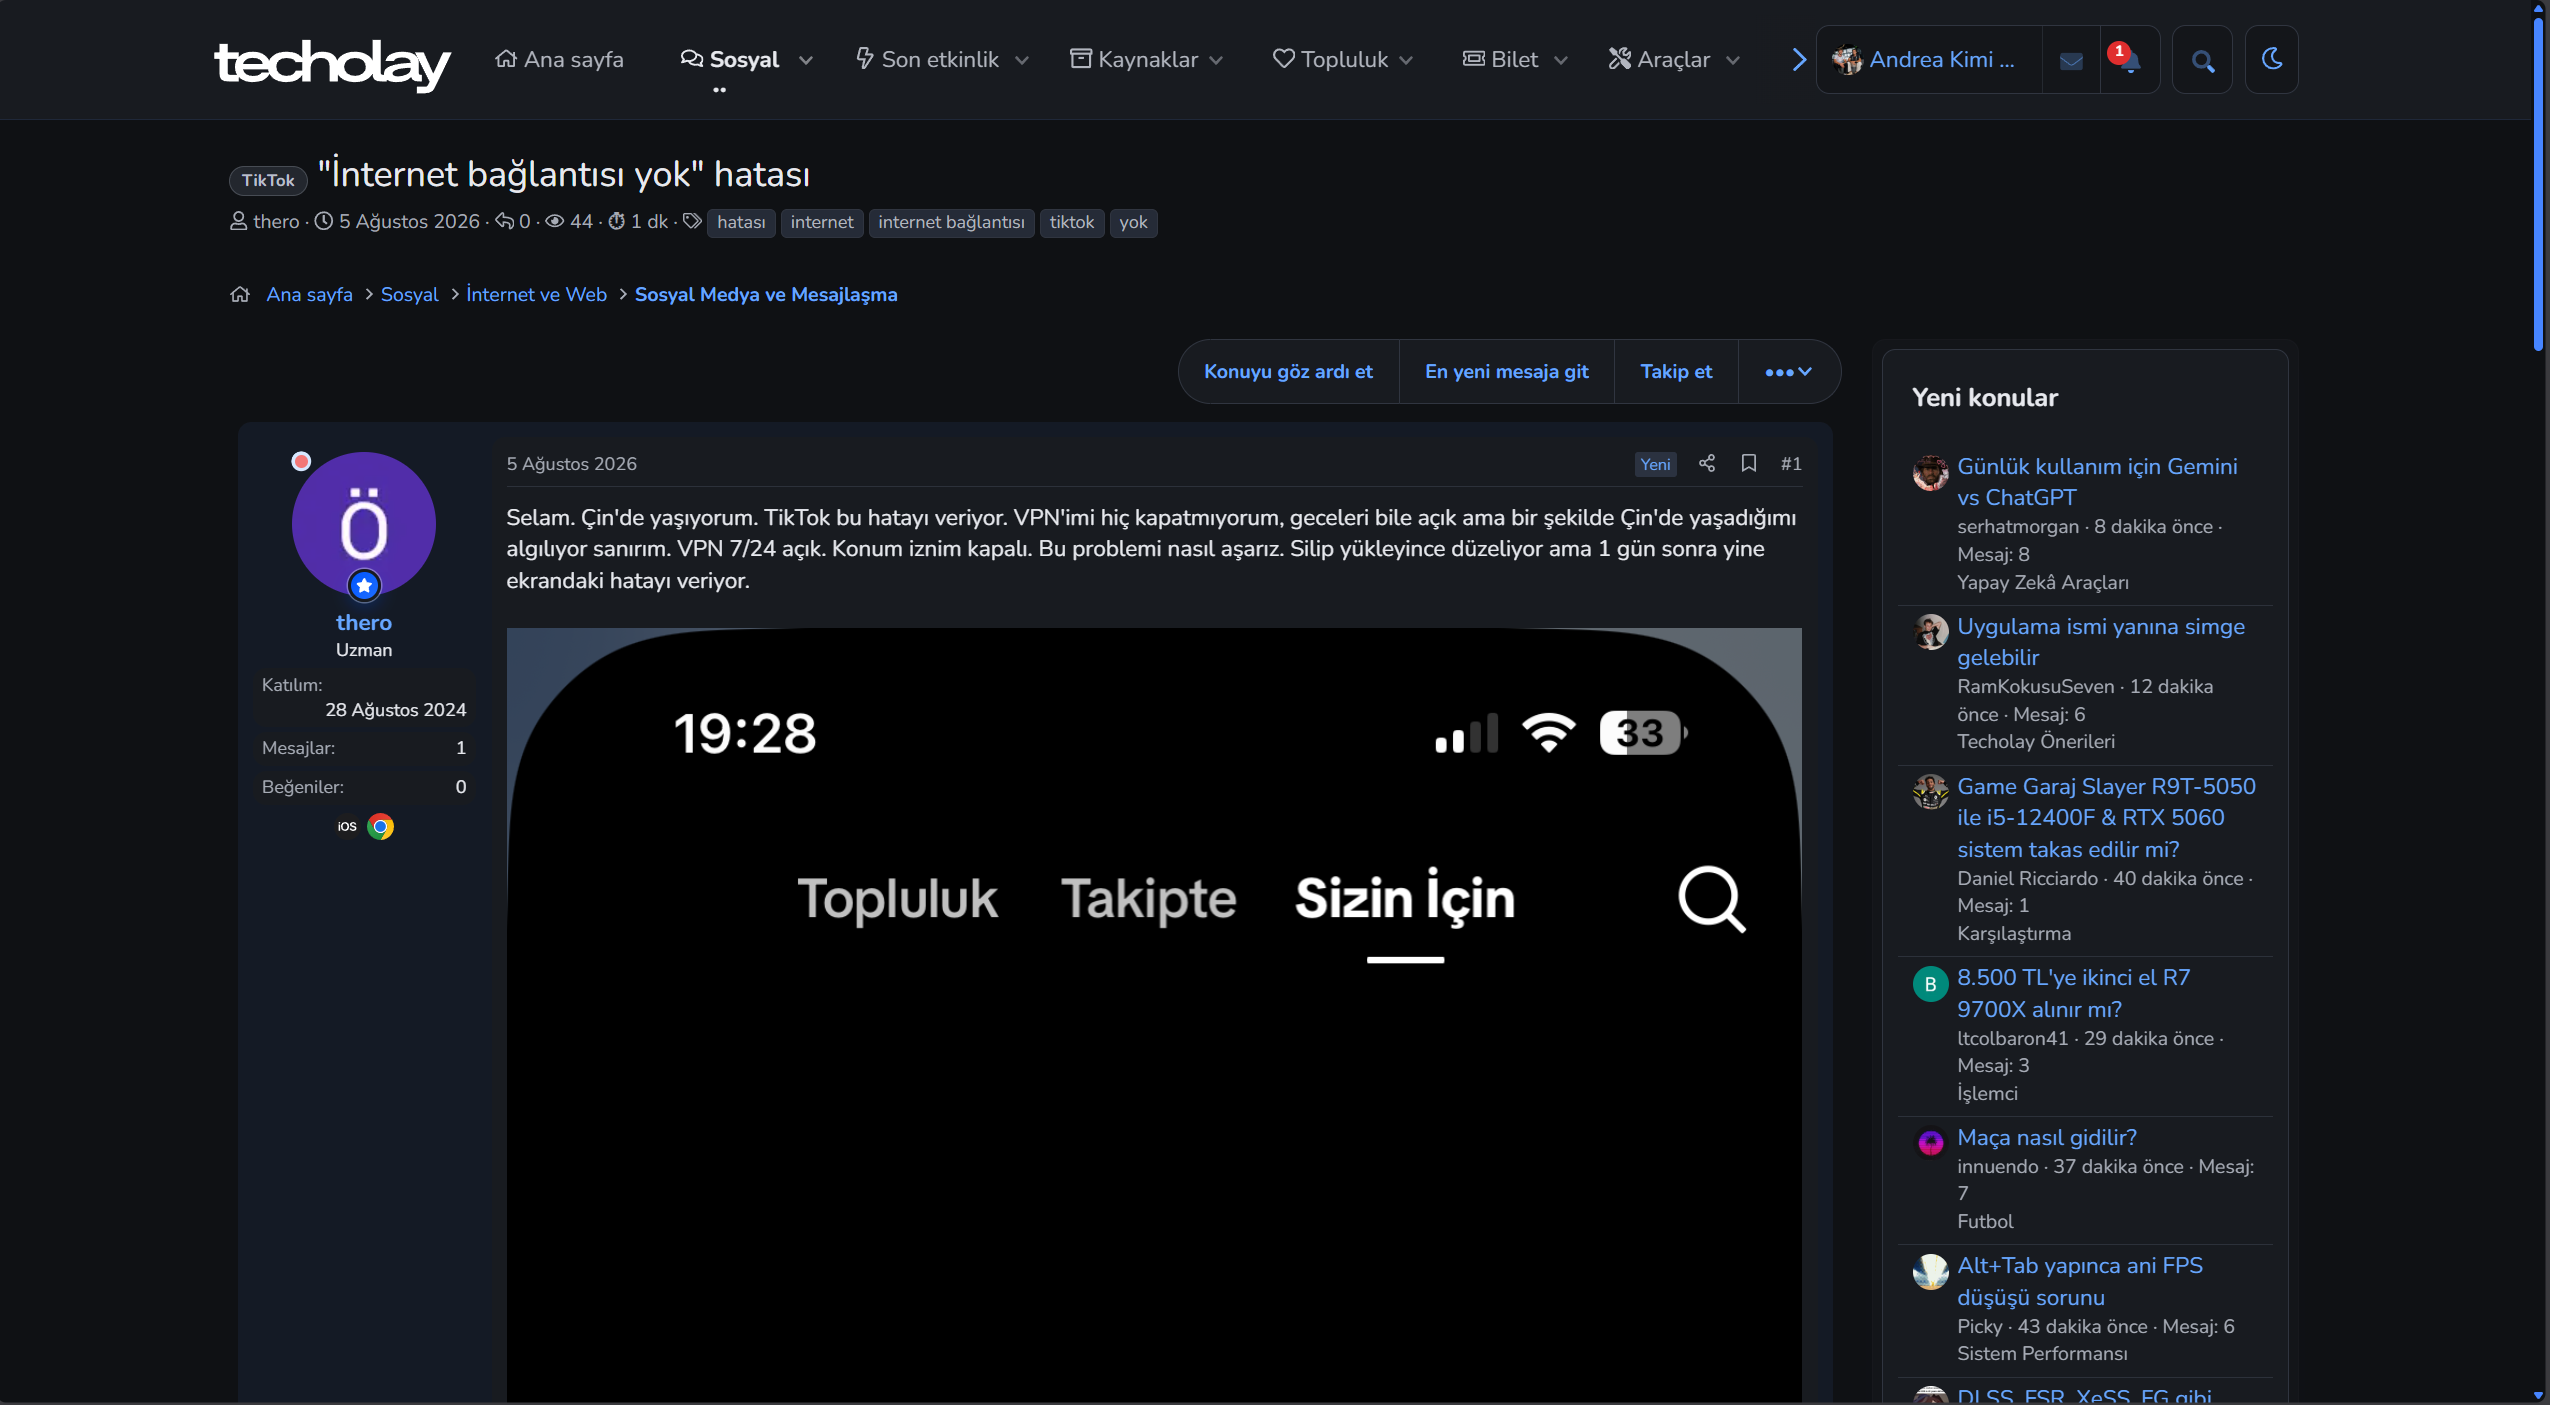Click the Takip et button
Viewport: 2550px width, 1405px height.
coord(1676,372)
